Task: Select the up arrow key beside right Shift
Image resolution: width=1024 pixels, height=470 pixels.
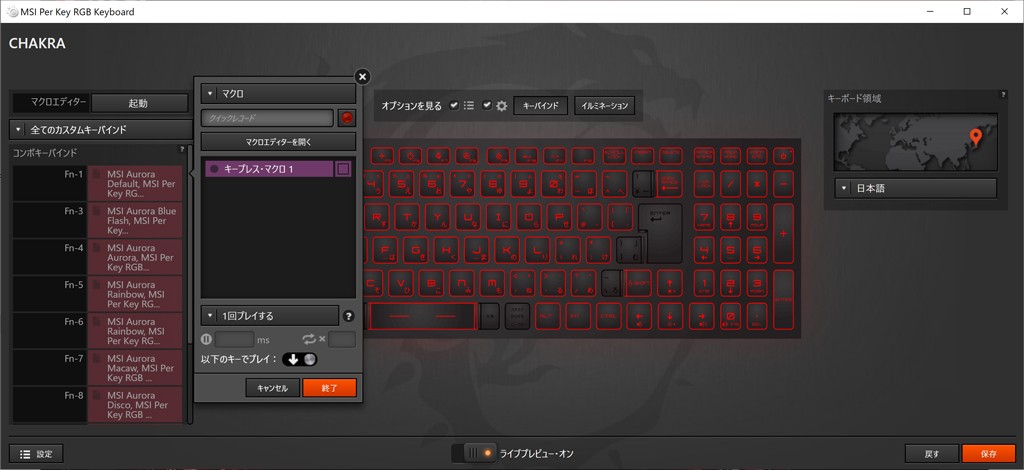Action: tap(670, 283)
